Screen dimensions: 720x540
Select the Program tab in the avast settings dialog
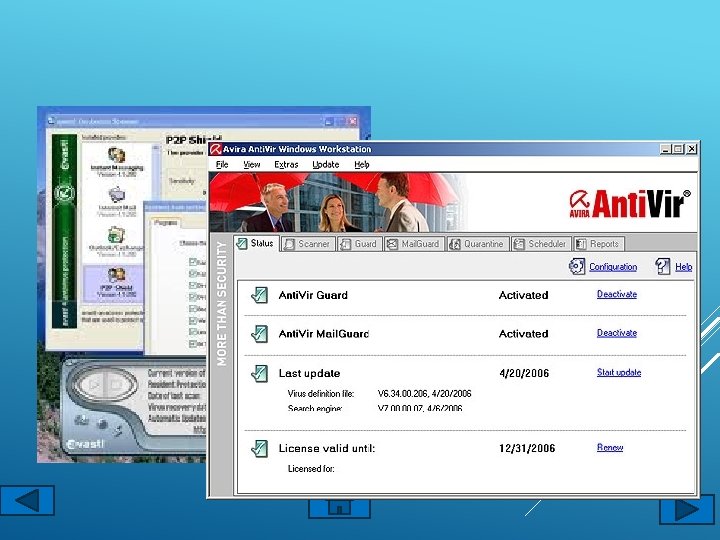[166, 223]
